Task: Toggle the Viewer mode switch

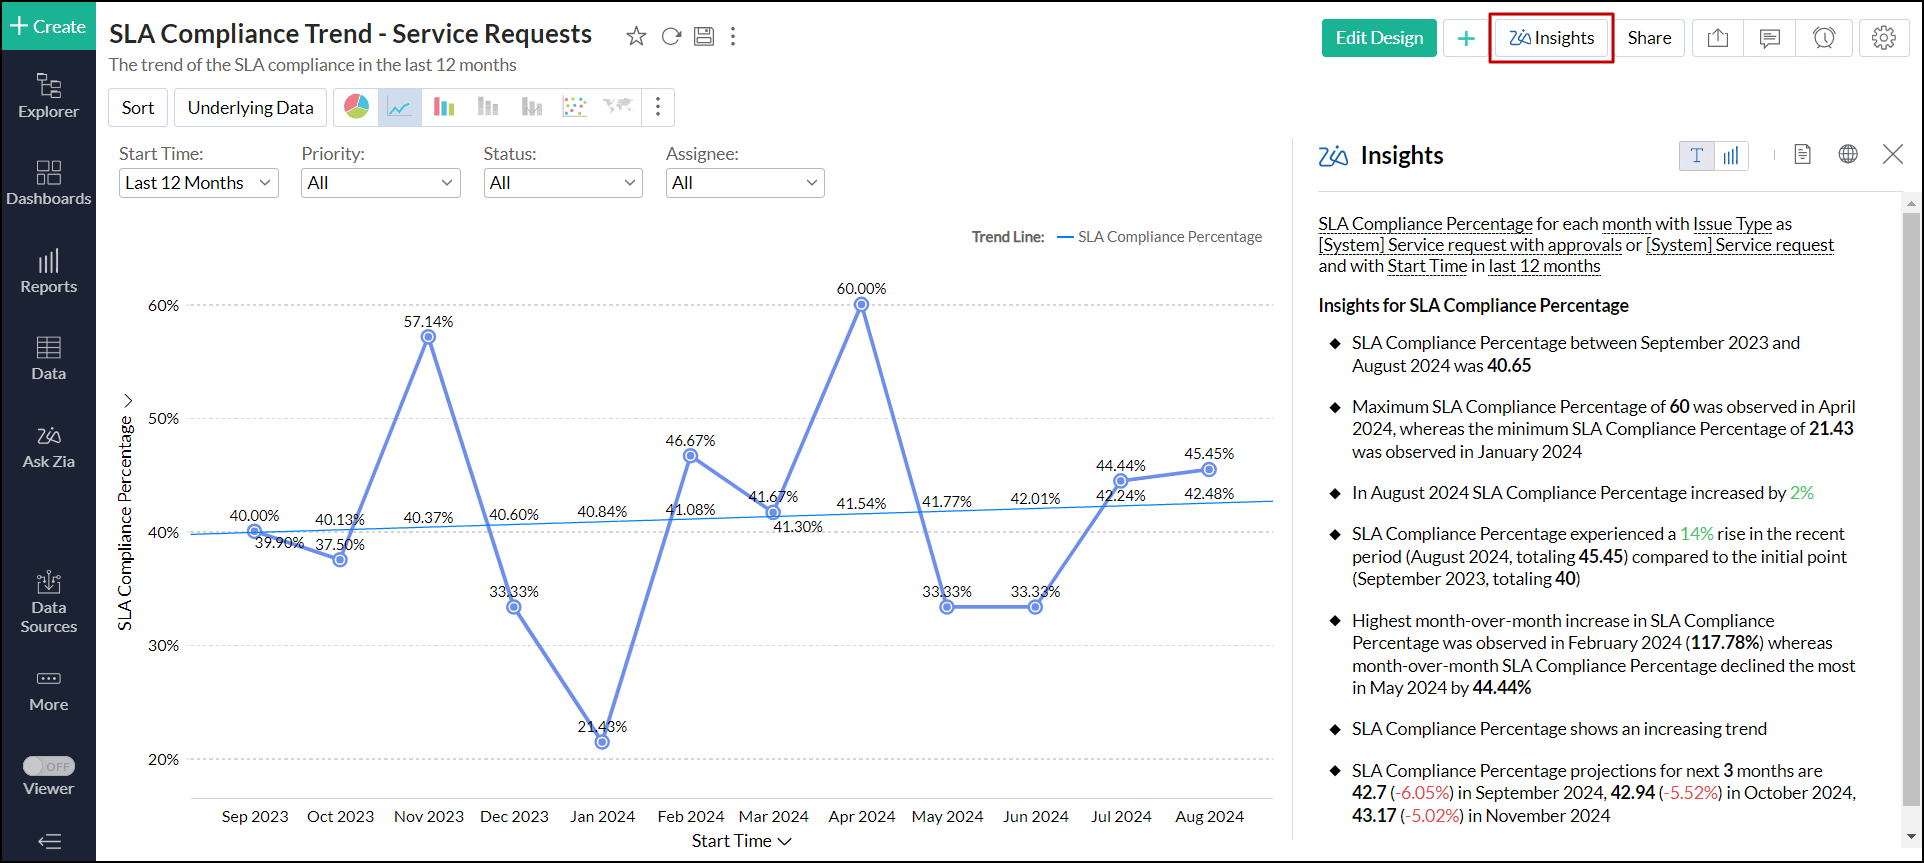Action: click(x=49, y=766)
